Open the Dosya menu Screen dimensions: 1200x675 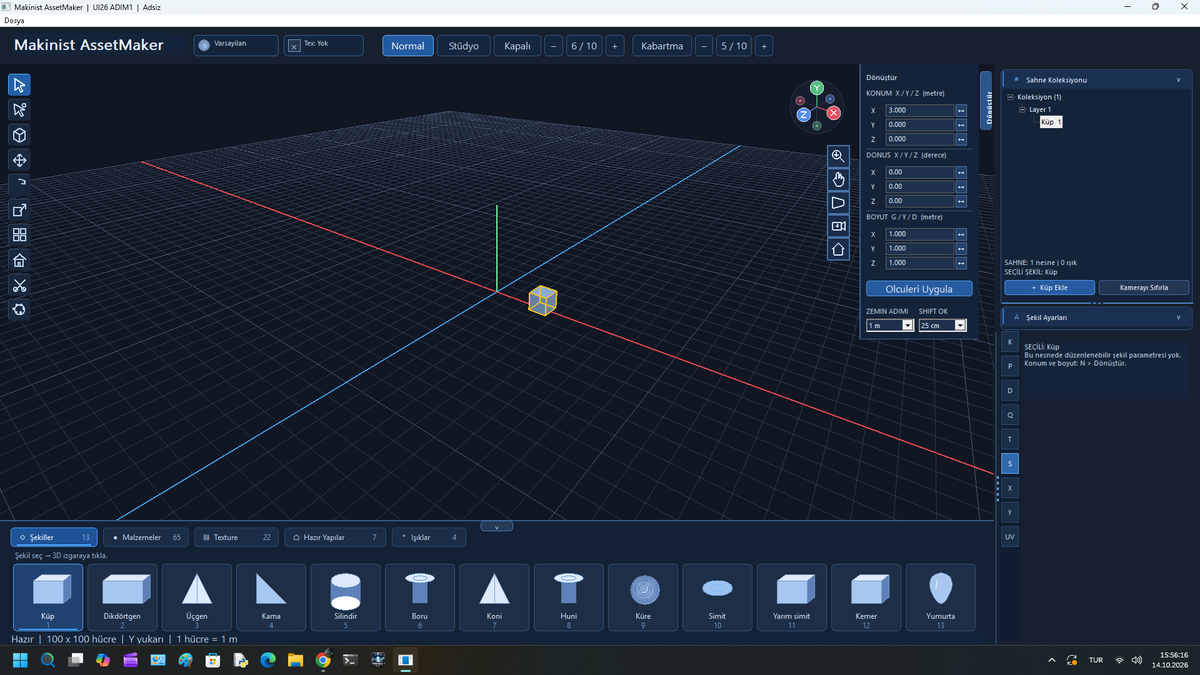tap(14, 20)
